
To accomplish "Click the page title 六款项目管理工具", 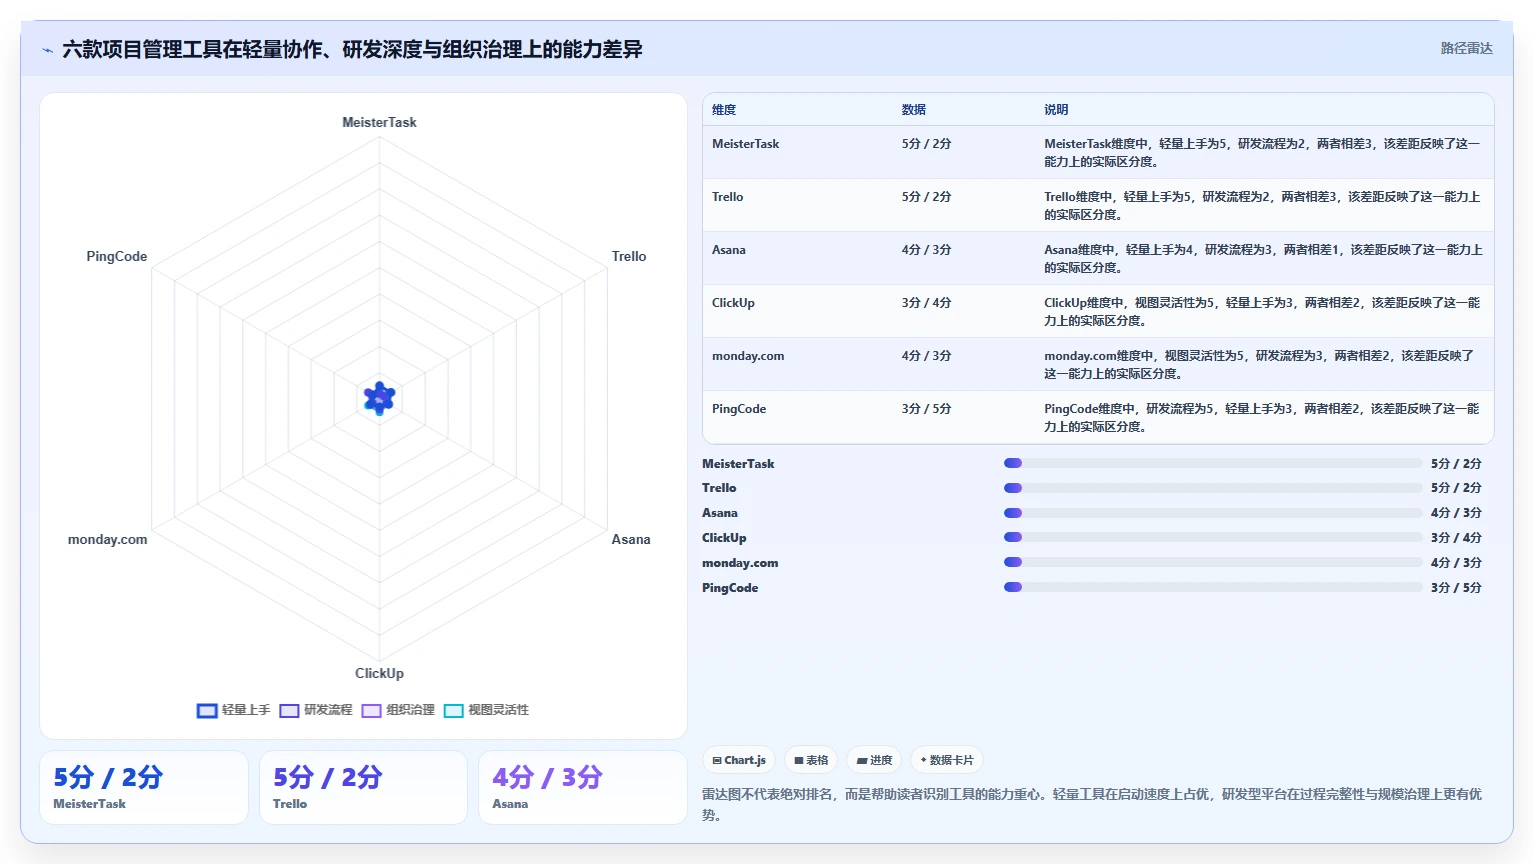I will click(x=352, y=49).
